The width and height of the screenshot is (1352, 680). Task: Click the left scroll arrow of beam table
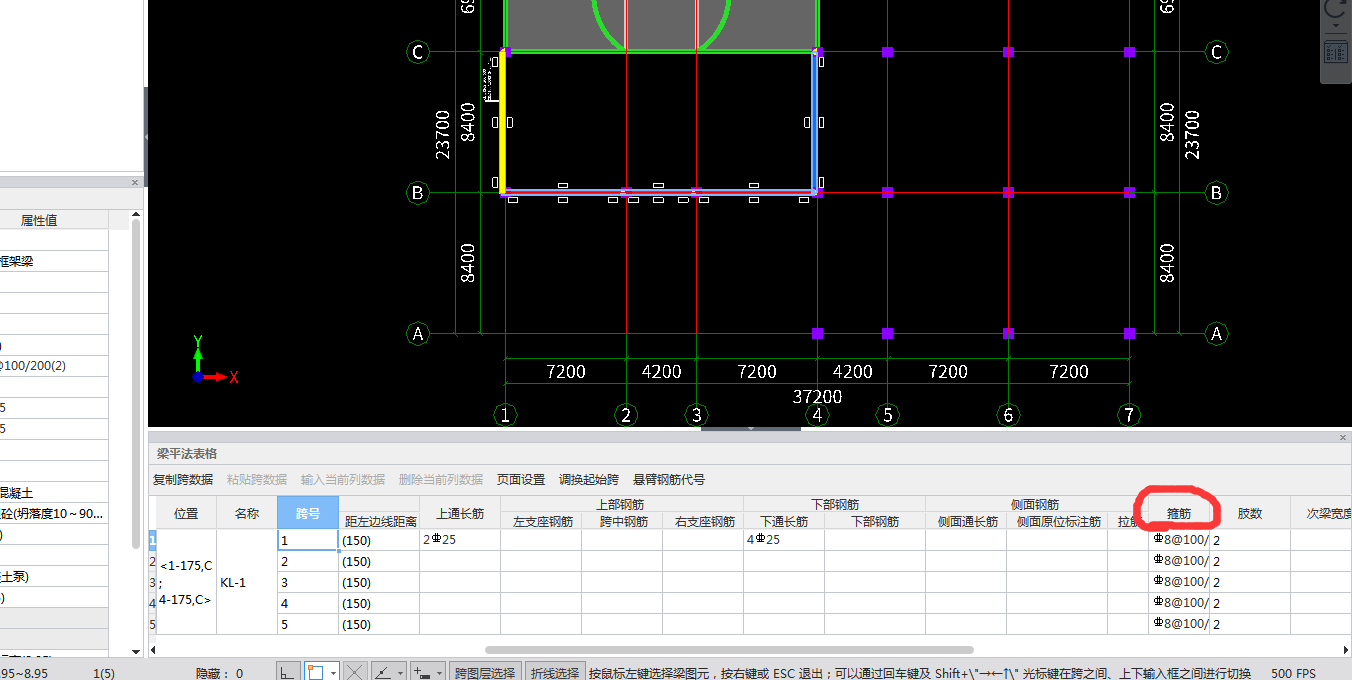pyautogui.click(x=153, y=650)
